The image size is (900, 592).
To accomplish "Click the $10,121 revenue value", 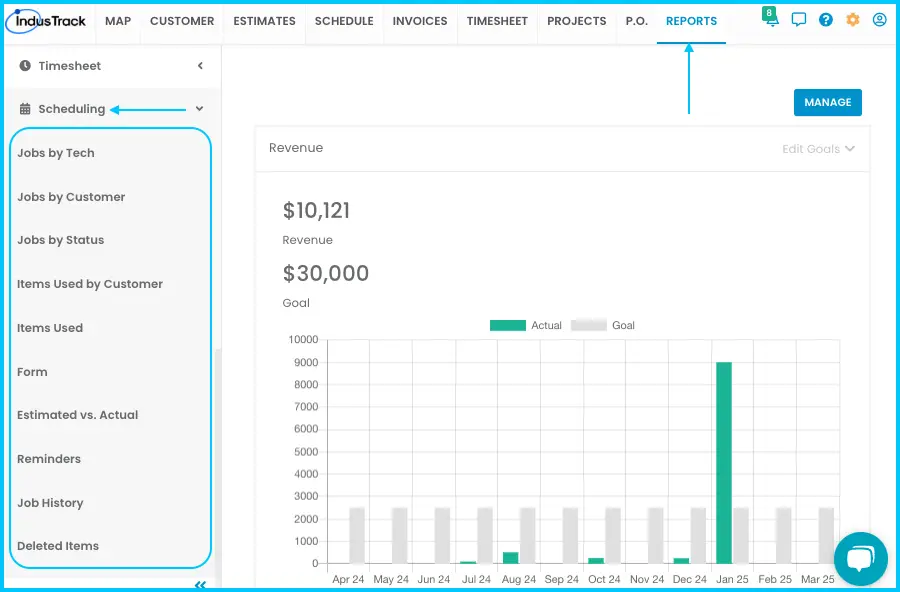I will (x=316, y=211).
